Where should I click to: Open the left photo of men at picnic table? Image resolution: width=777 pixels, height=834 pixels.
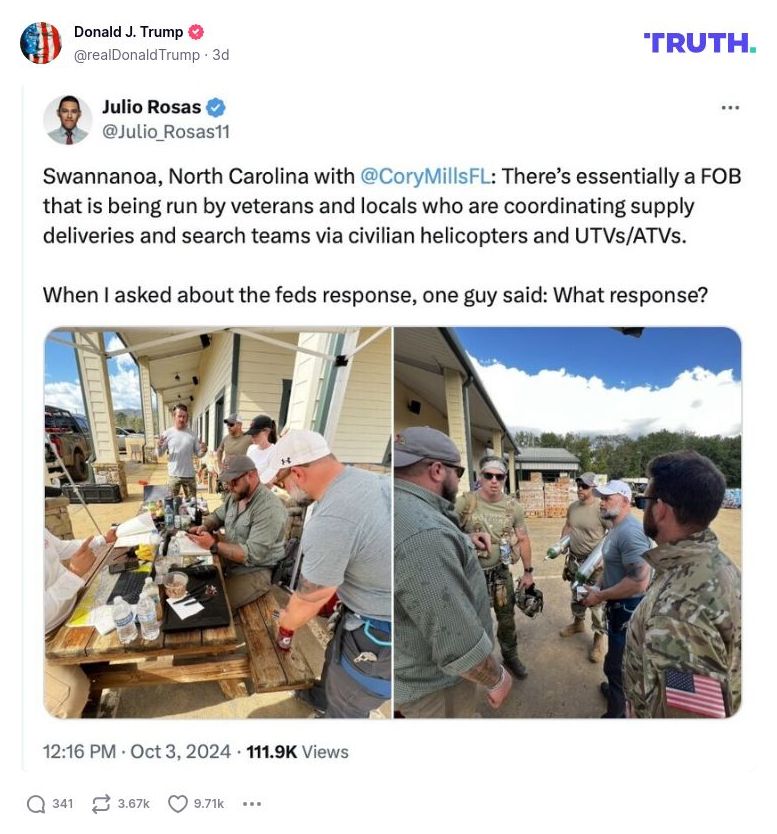(218, 522)
